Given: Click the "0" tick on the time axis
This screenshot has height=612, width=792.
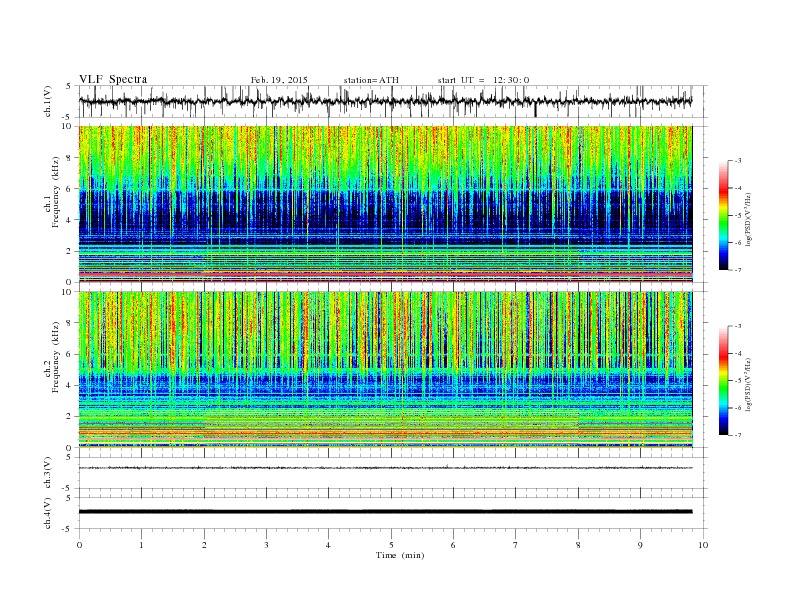Looking at the screenshot, I should 79,545.
